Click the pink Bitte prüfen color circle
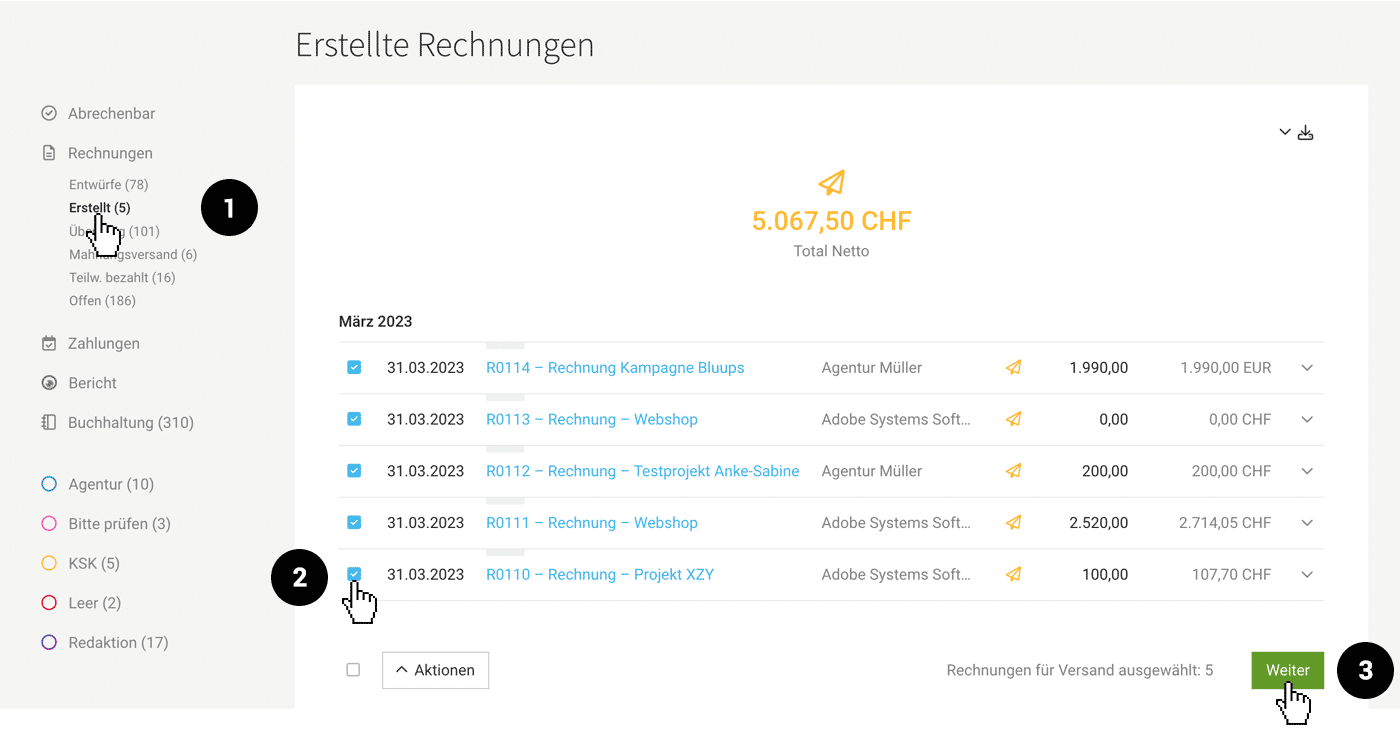This screenshot has width=1400, height=742. tap(48, 523)
